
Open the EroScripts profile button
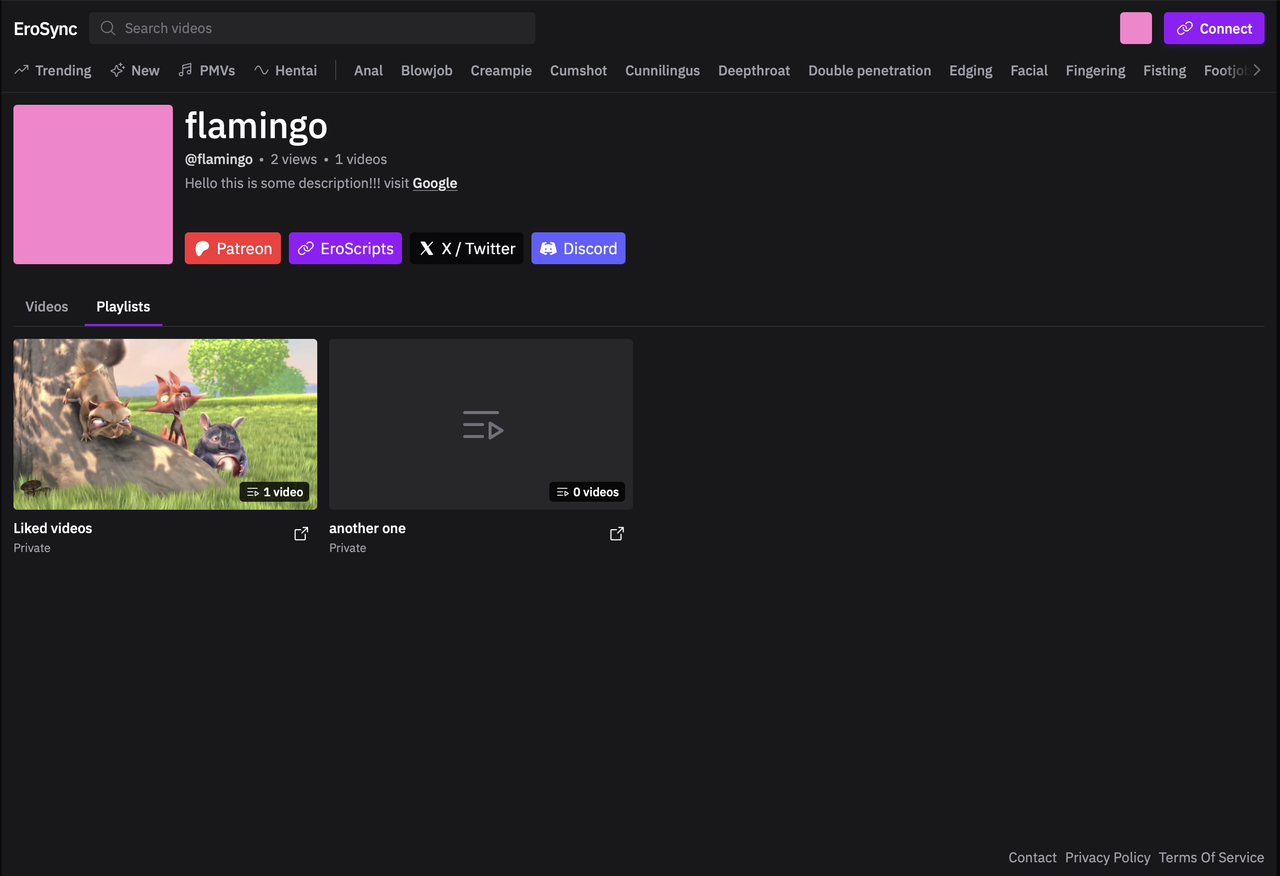[345, 248]
